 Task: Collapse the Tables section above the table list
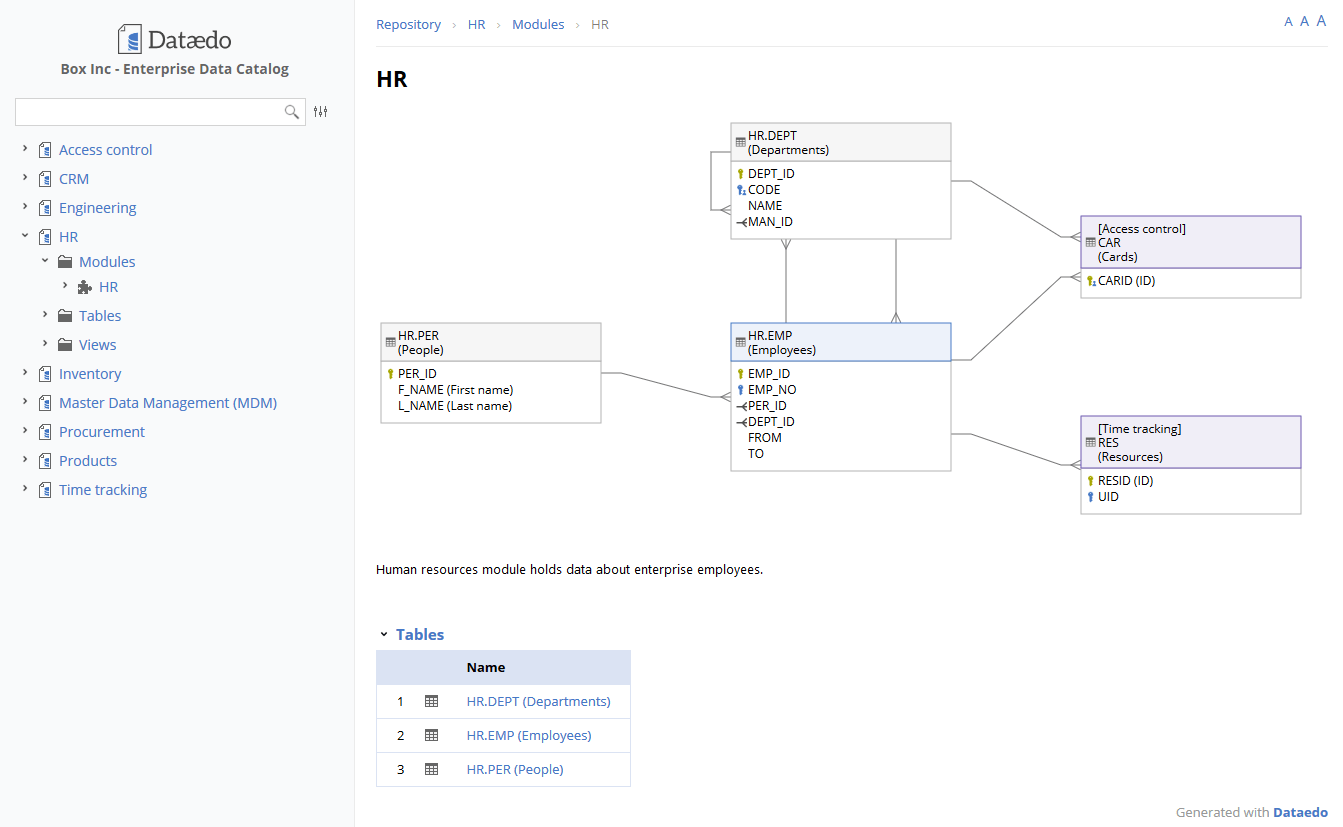click(x=383, y=634)
